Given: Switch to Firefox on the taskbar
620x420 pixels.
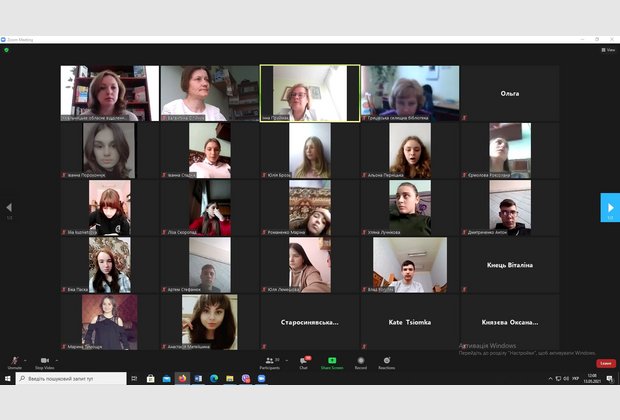Looking at the screenshot, I should pyautogui.click(x=182, y=378).
